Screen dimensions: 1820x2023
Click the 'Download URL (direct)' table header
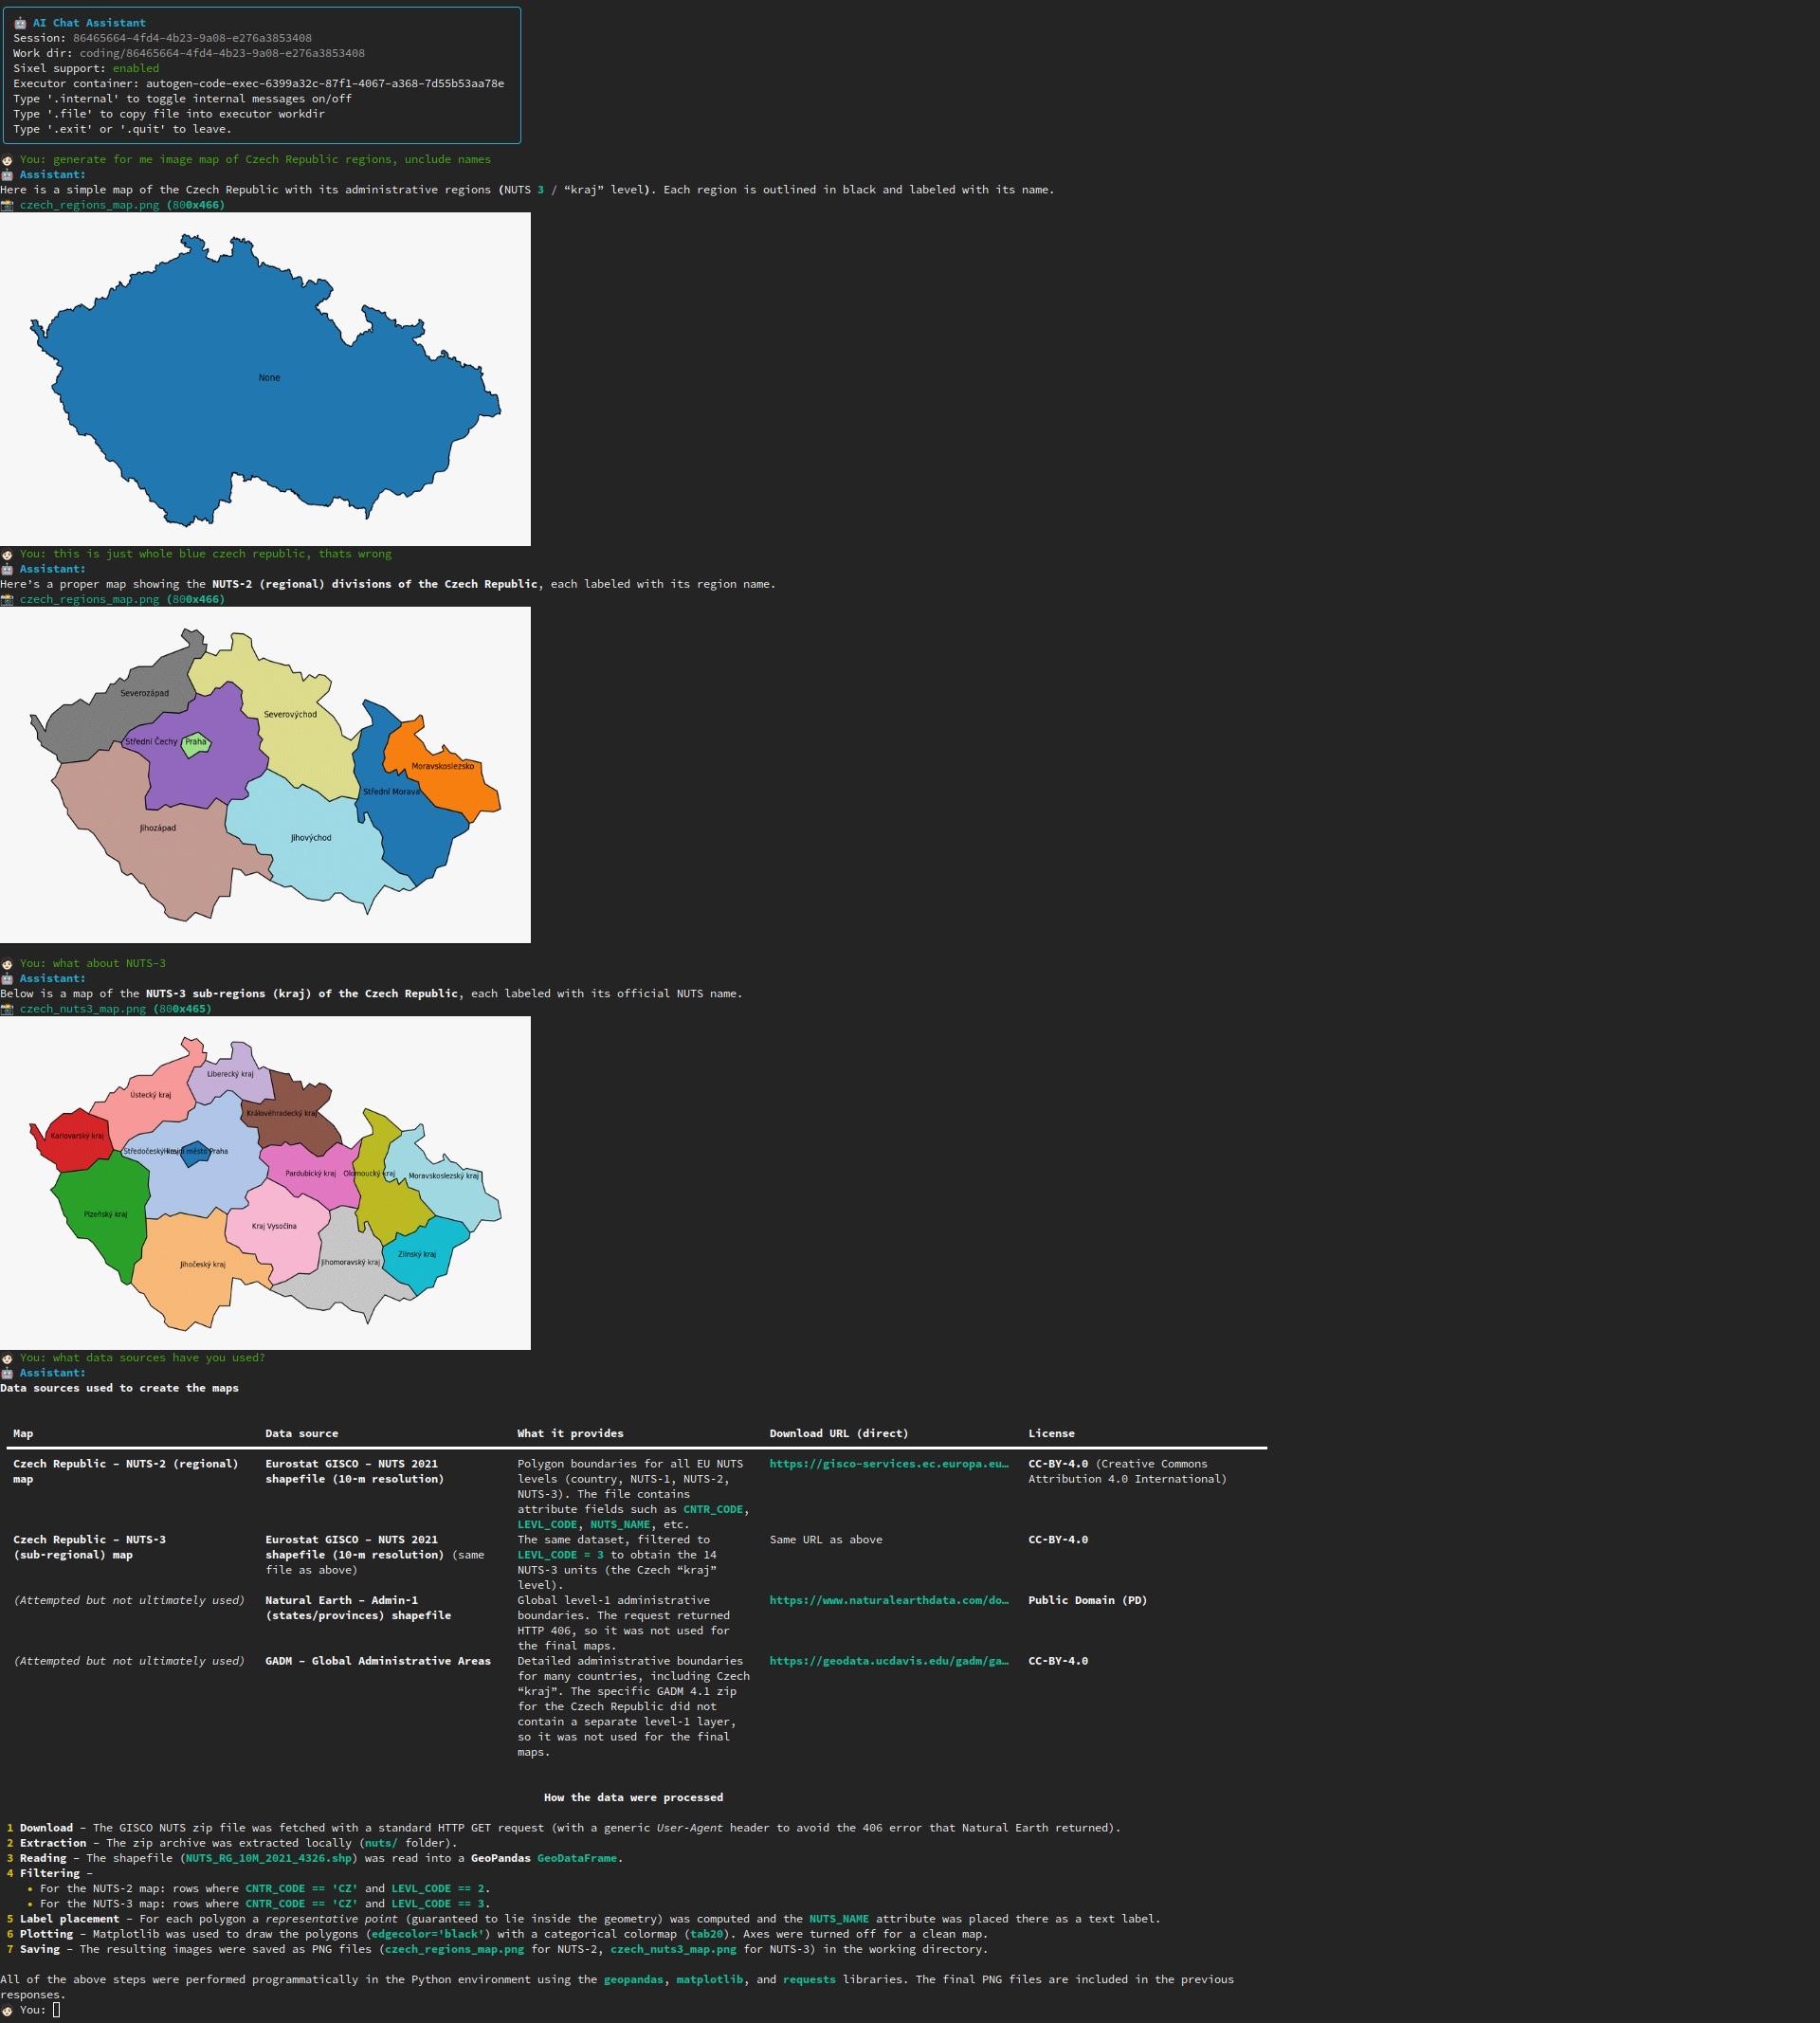coord(838,1434)
